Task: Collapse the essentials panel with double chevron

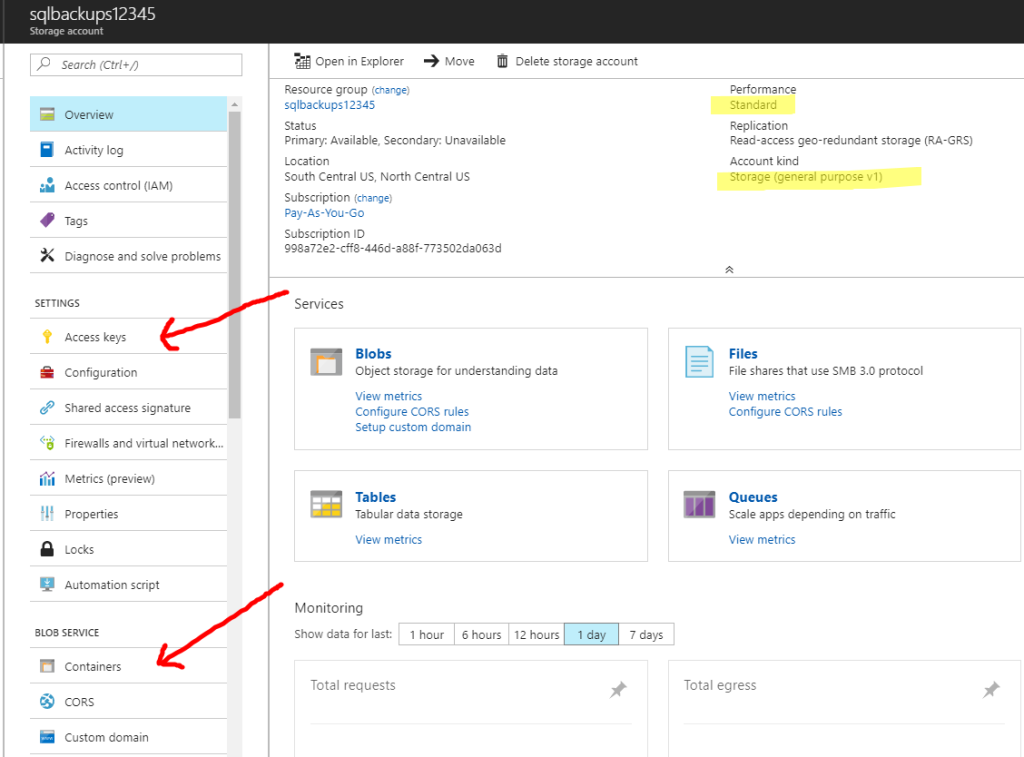Action: tap(729, 270)
